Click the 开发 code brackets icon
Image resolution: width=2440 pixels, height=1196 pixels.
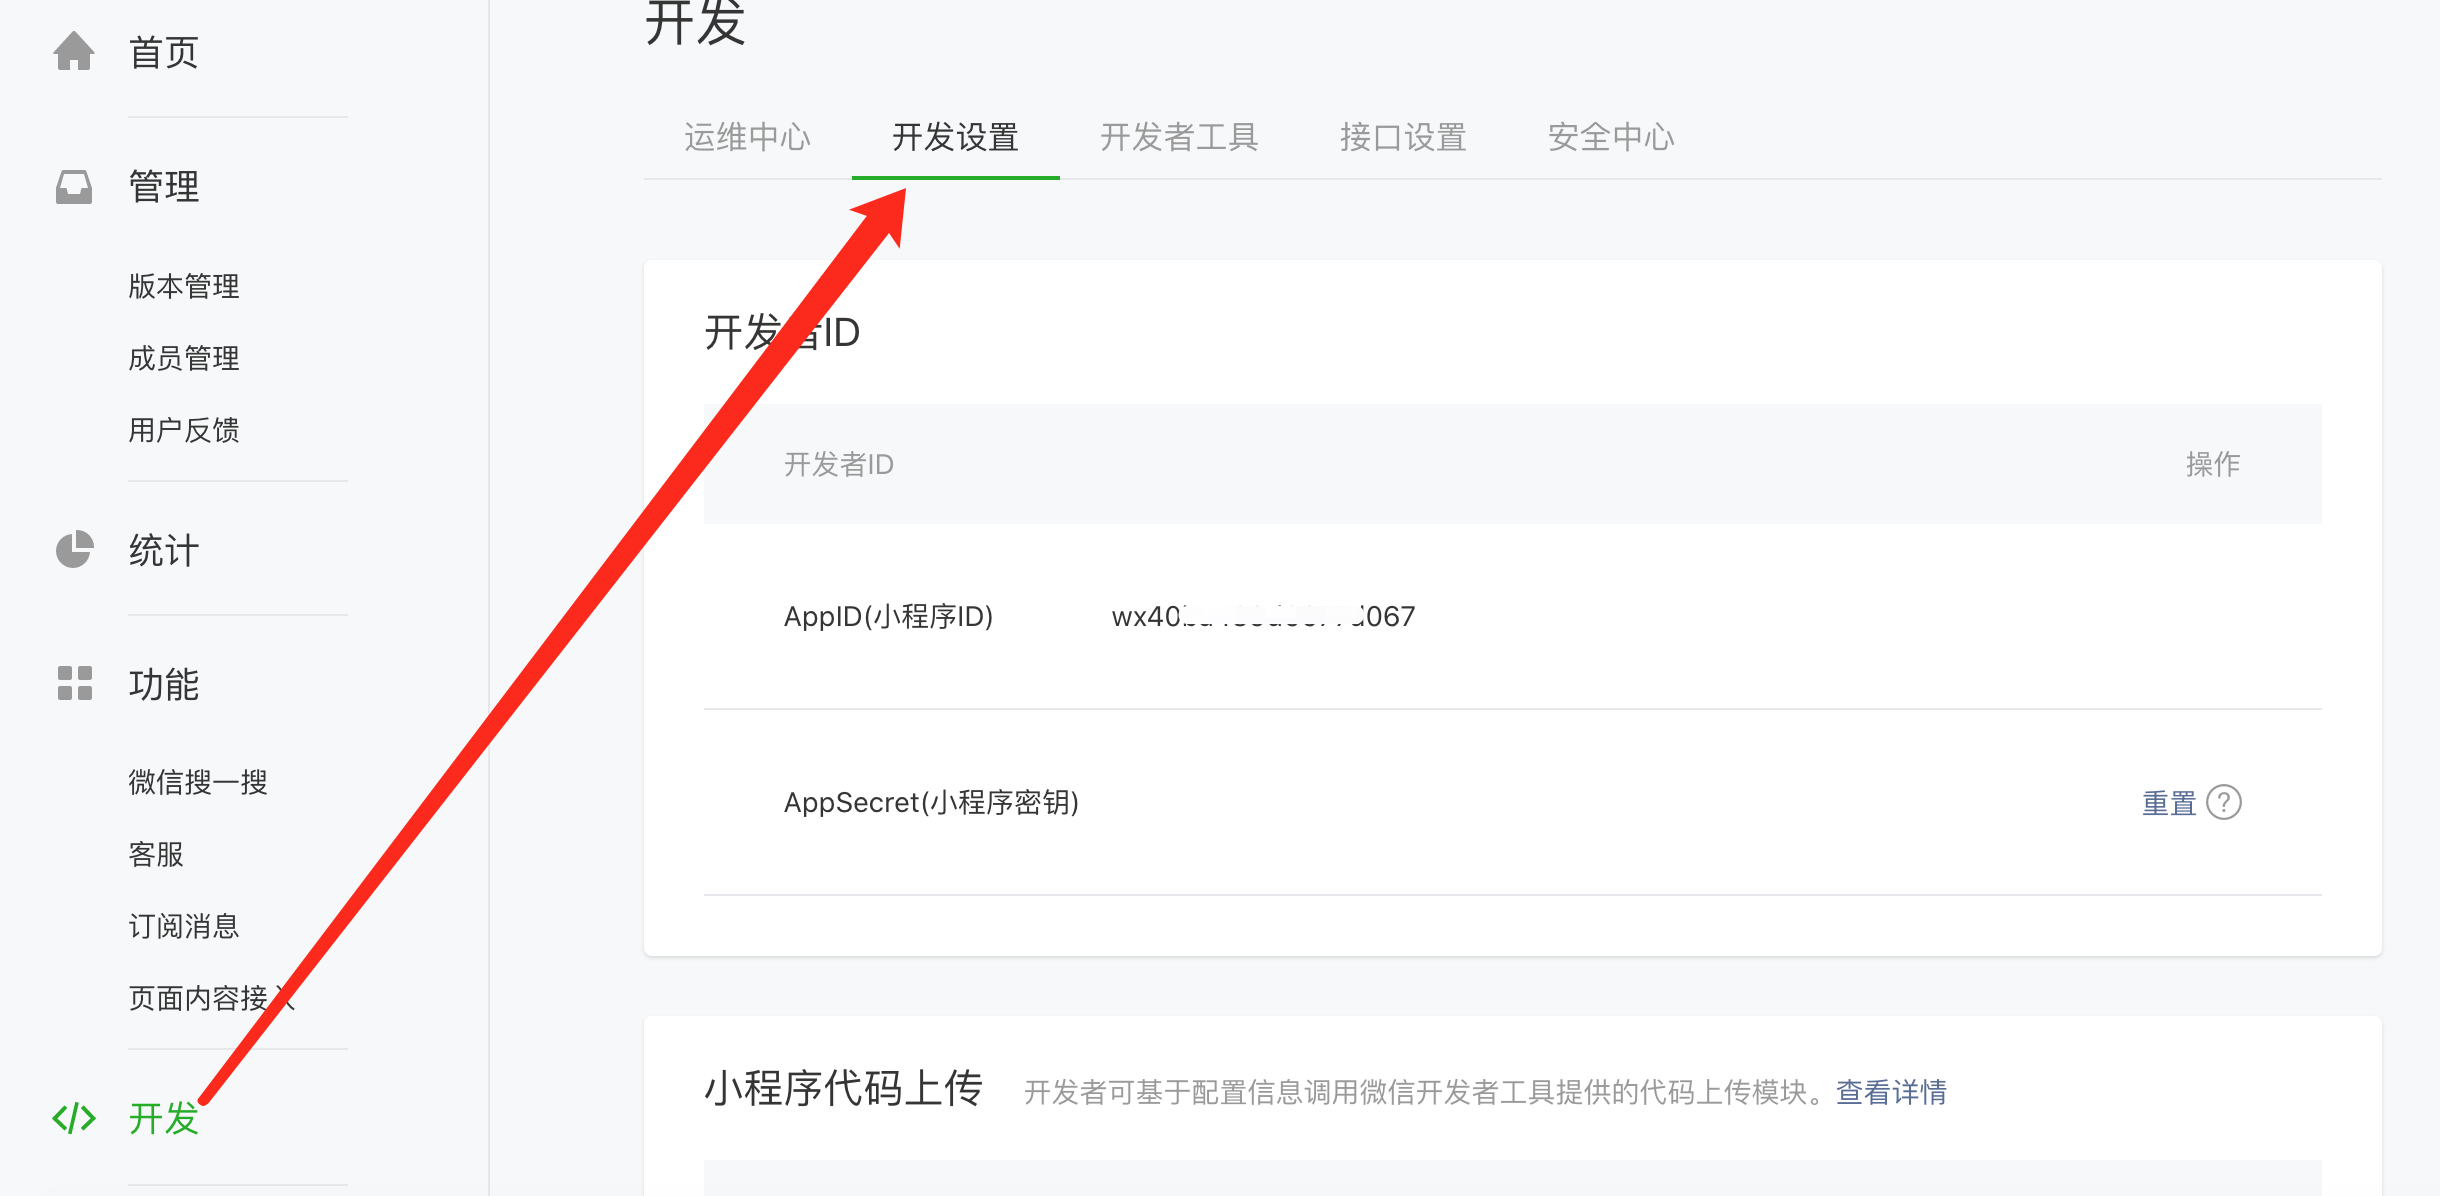point(74,1118)
